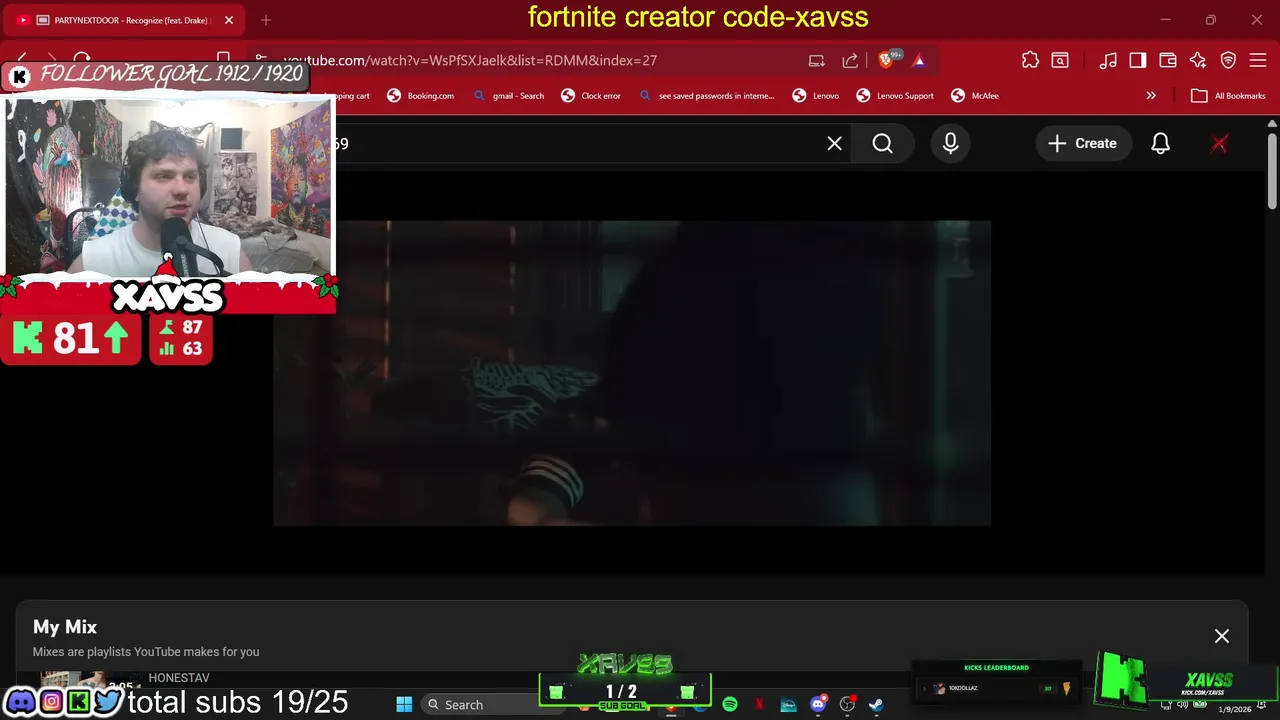Open the Brave Shields lion icon
This screenshot has width=1280, height=720.
(x=886, y=60)
